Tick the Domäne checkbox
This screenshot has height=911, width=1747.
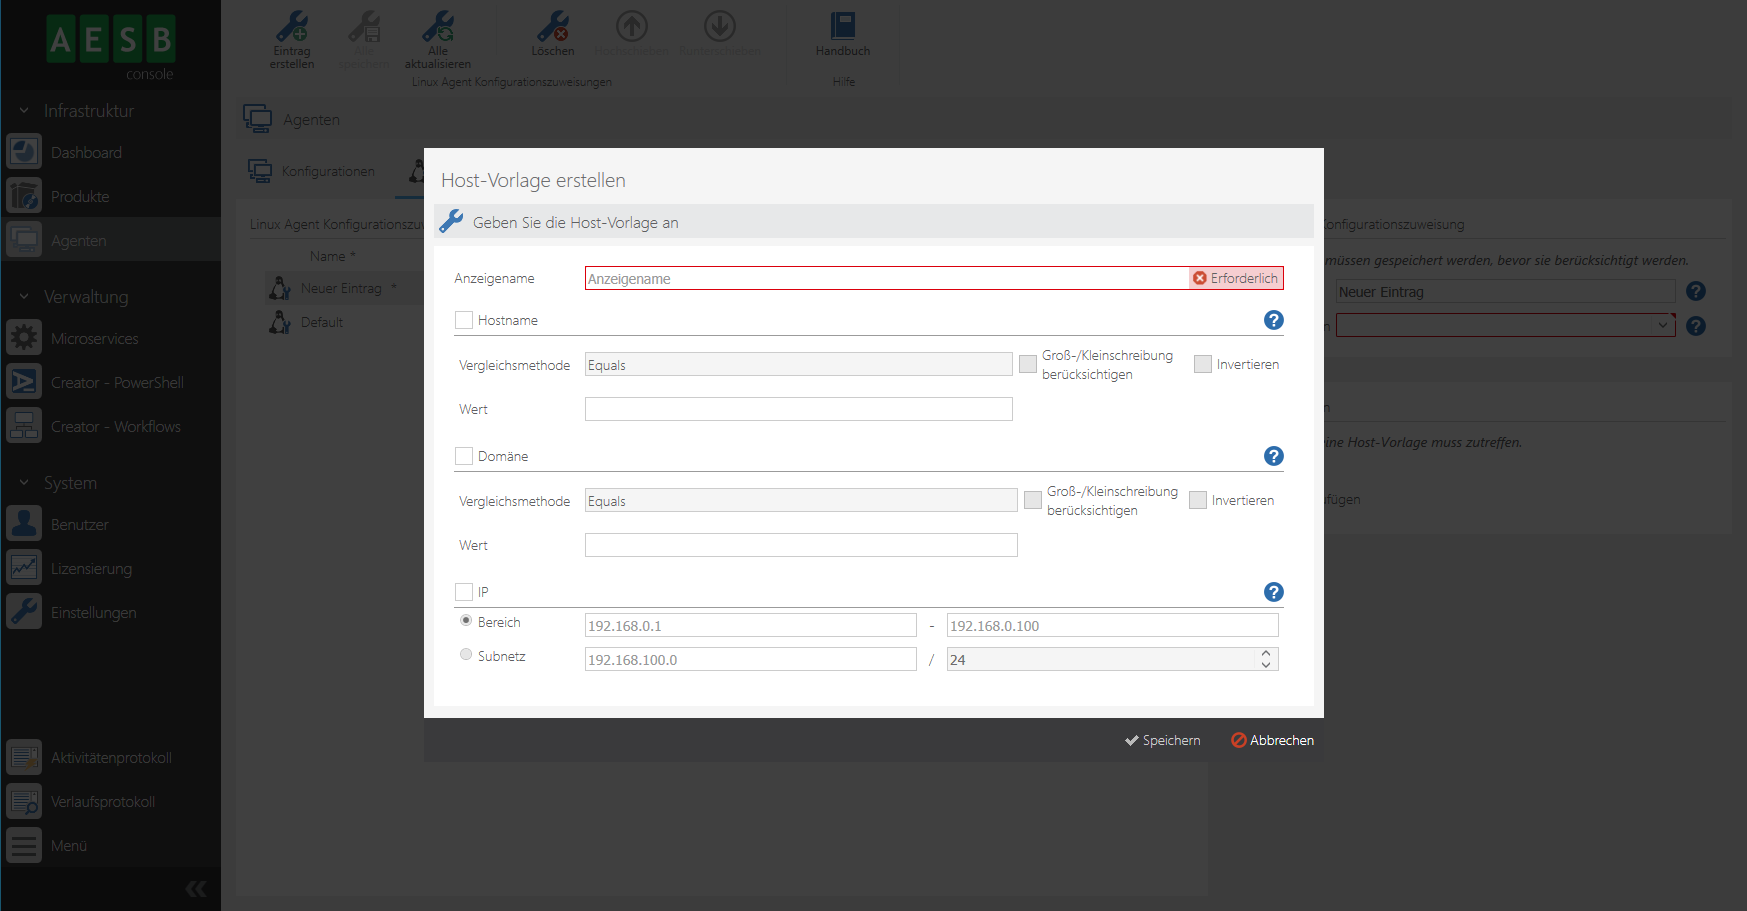click(x=464, y=456)
